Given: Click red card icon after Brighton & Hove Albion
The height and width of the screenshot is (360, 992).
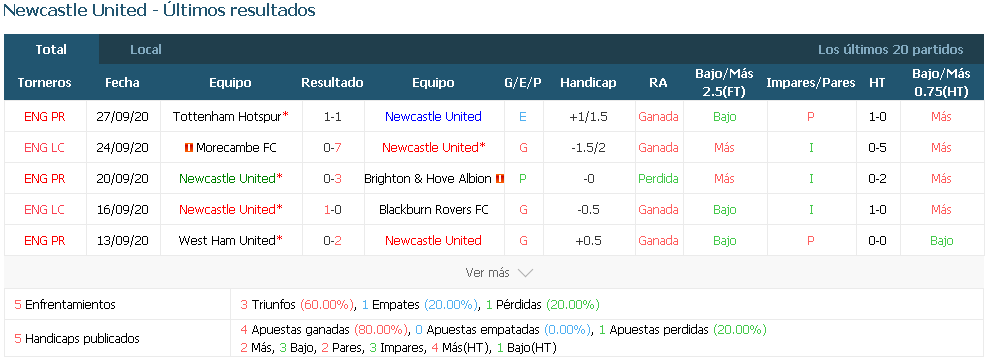Looking at the screenshot, I should [500, 179].
